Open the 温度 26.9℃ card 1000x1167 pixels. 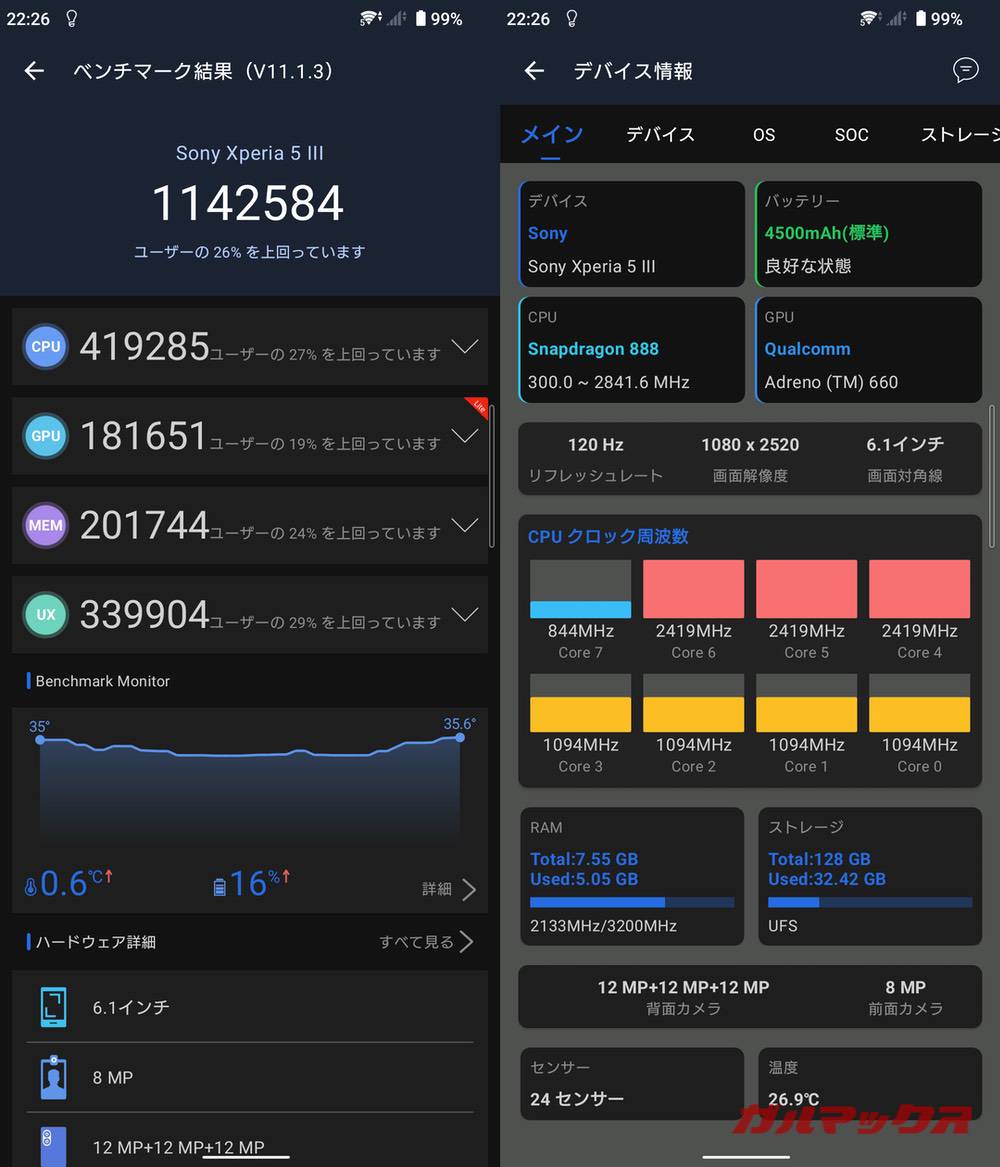870,1084
